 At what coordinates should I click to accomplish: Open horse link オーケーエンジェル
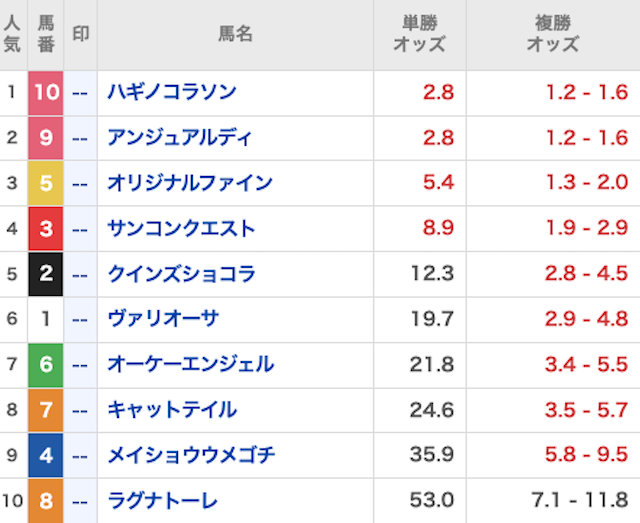tap(190, 364)
